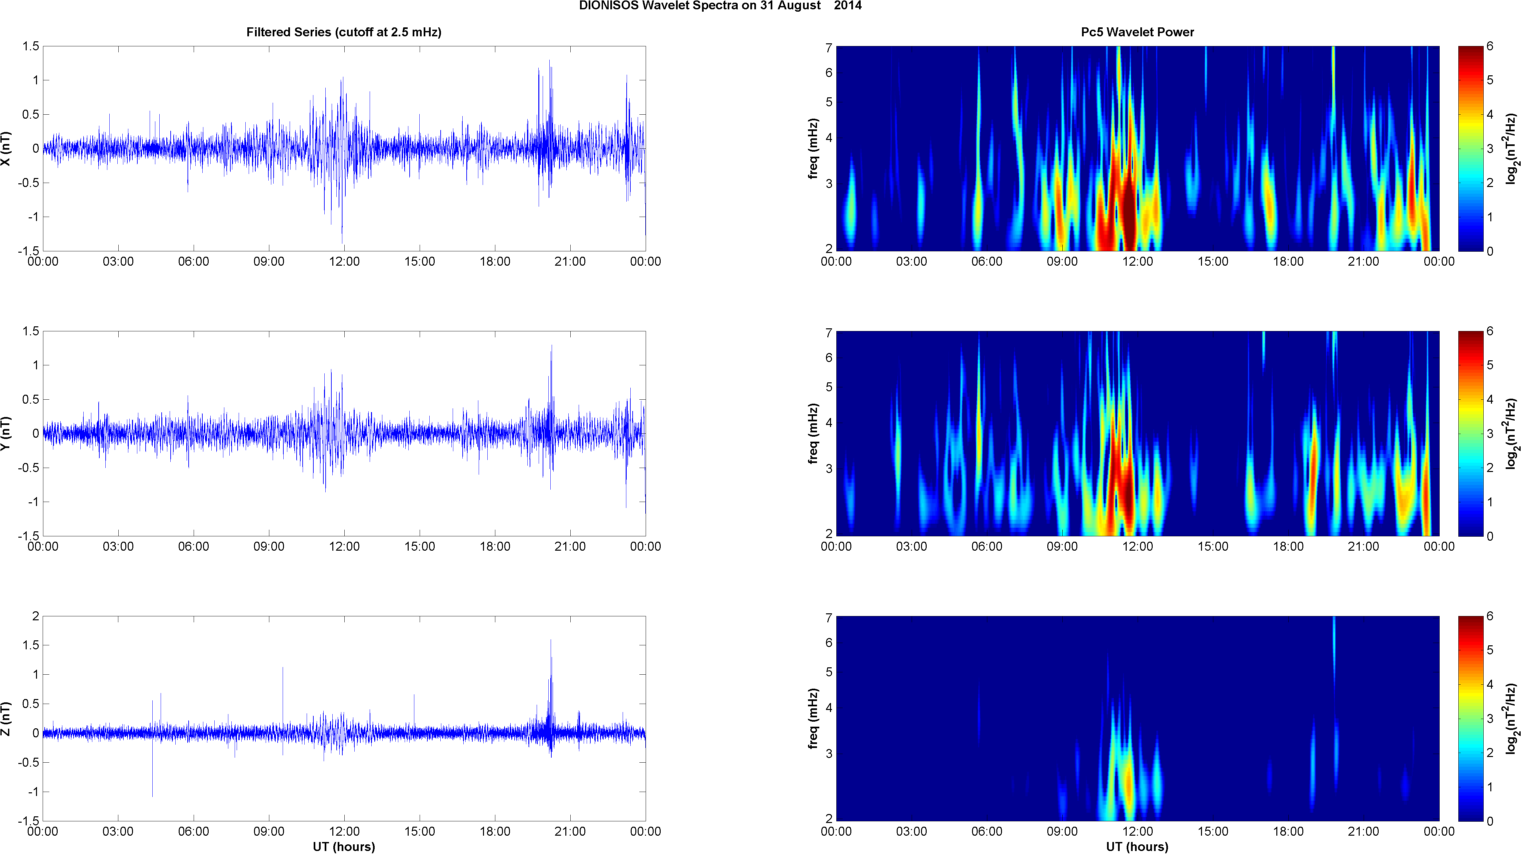
Task: Click the 15:00 tick under bottom spectrogram
Action: (1213, 832)
